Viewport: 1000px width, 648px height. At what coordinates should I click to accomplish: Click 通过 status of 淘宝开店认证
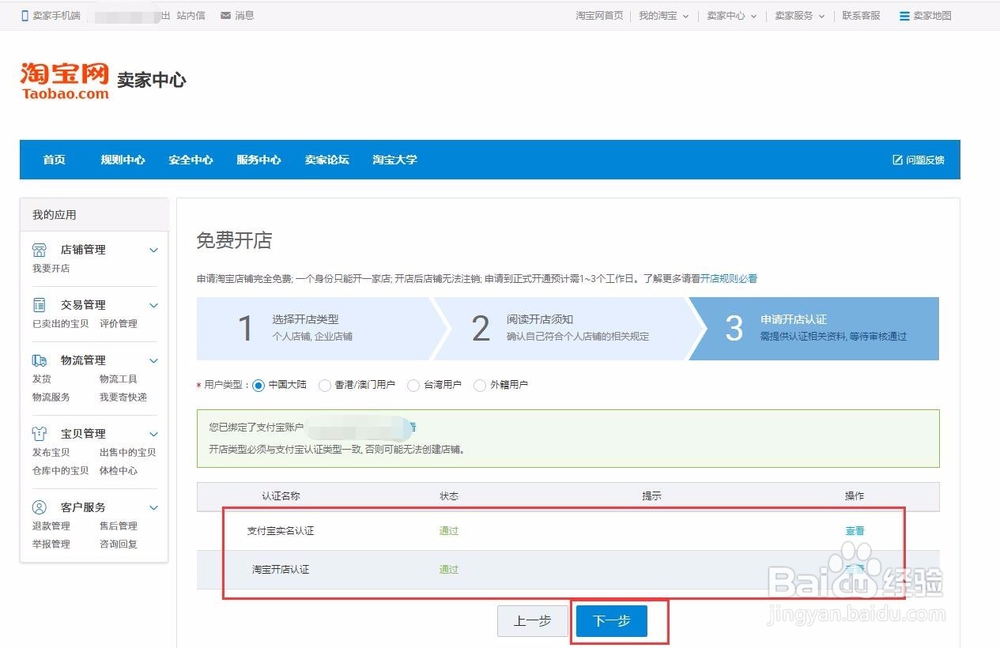point(449,570)
